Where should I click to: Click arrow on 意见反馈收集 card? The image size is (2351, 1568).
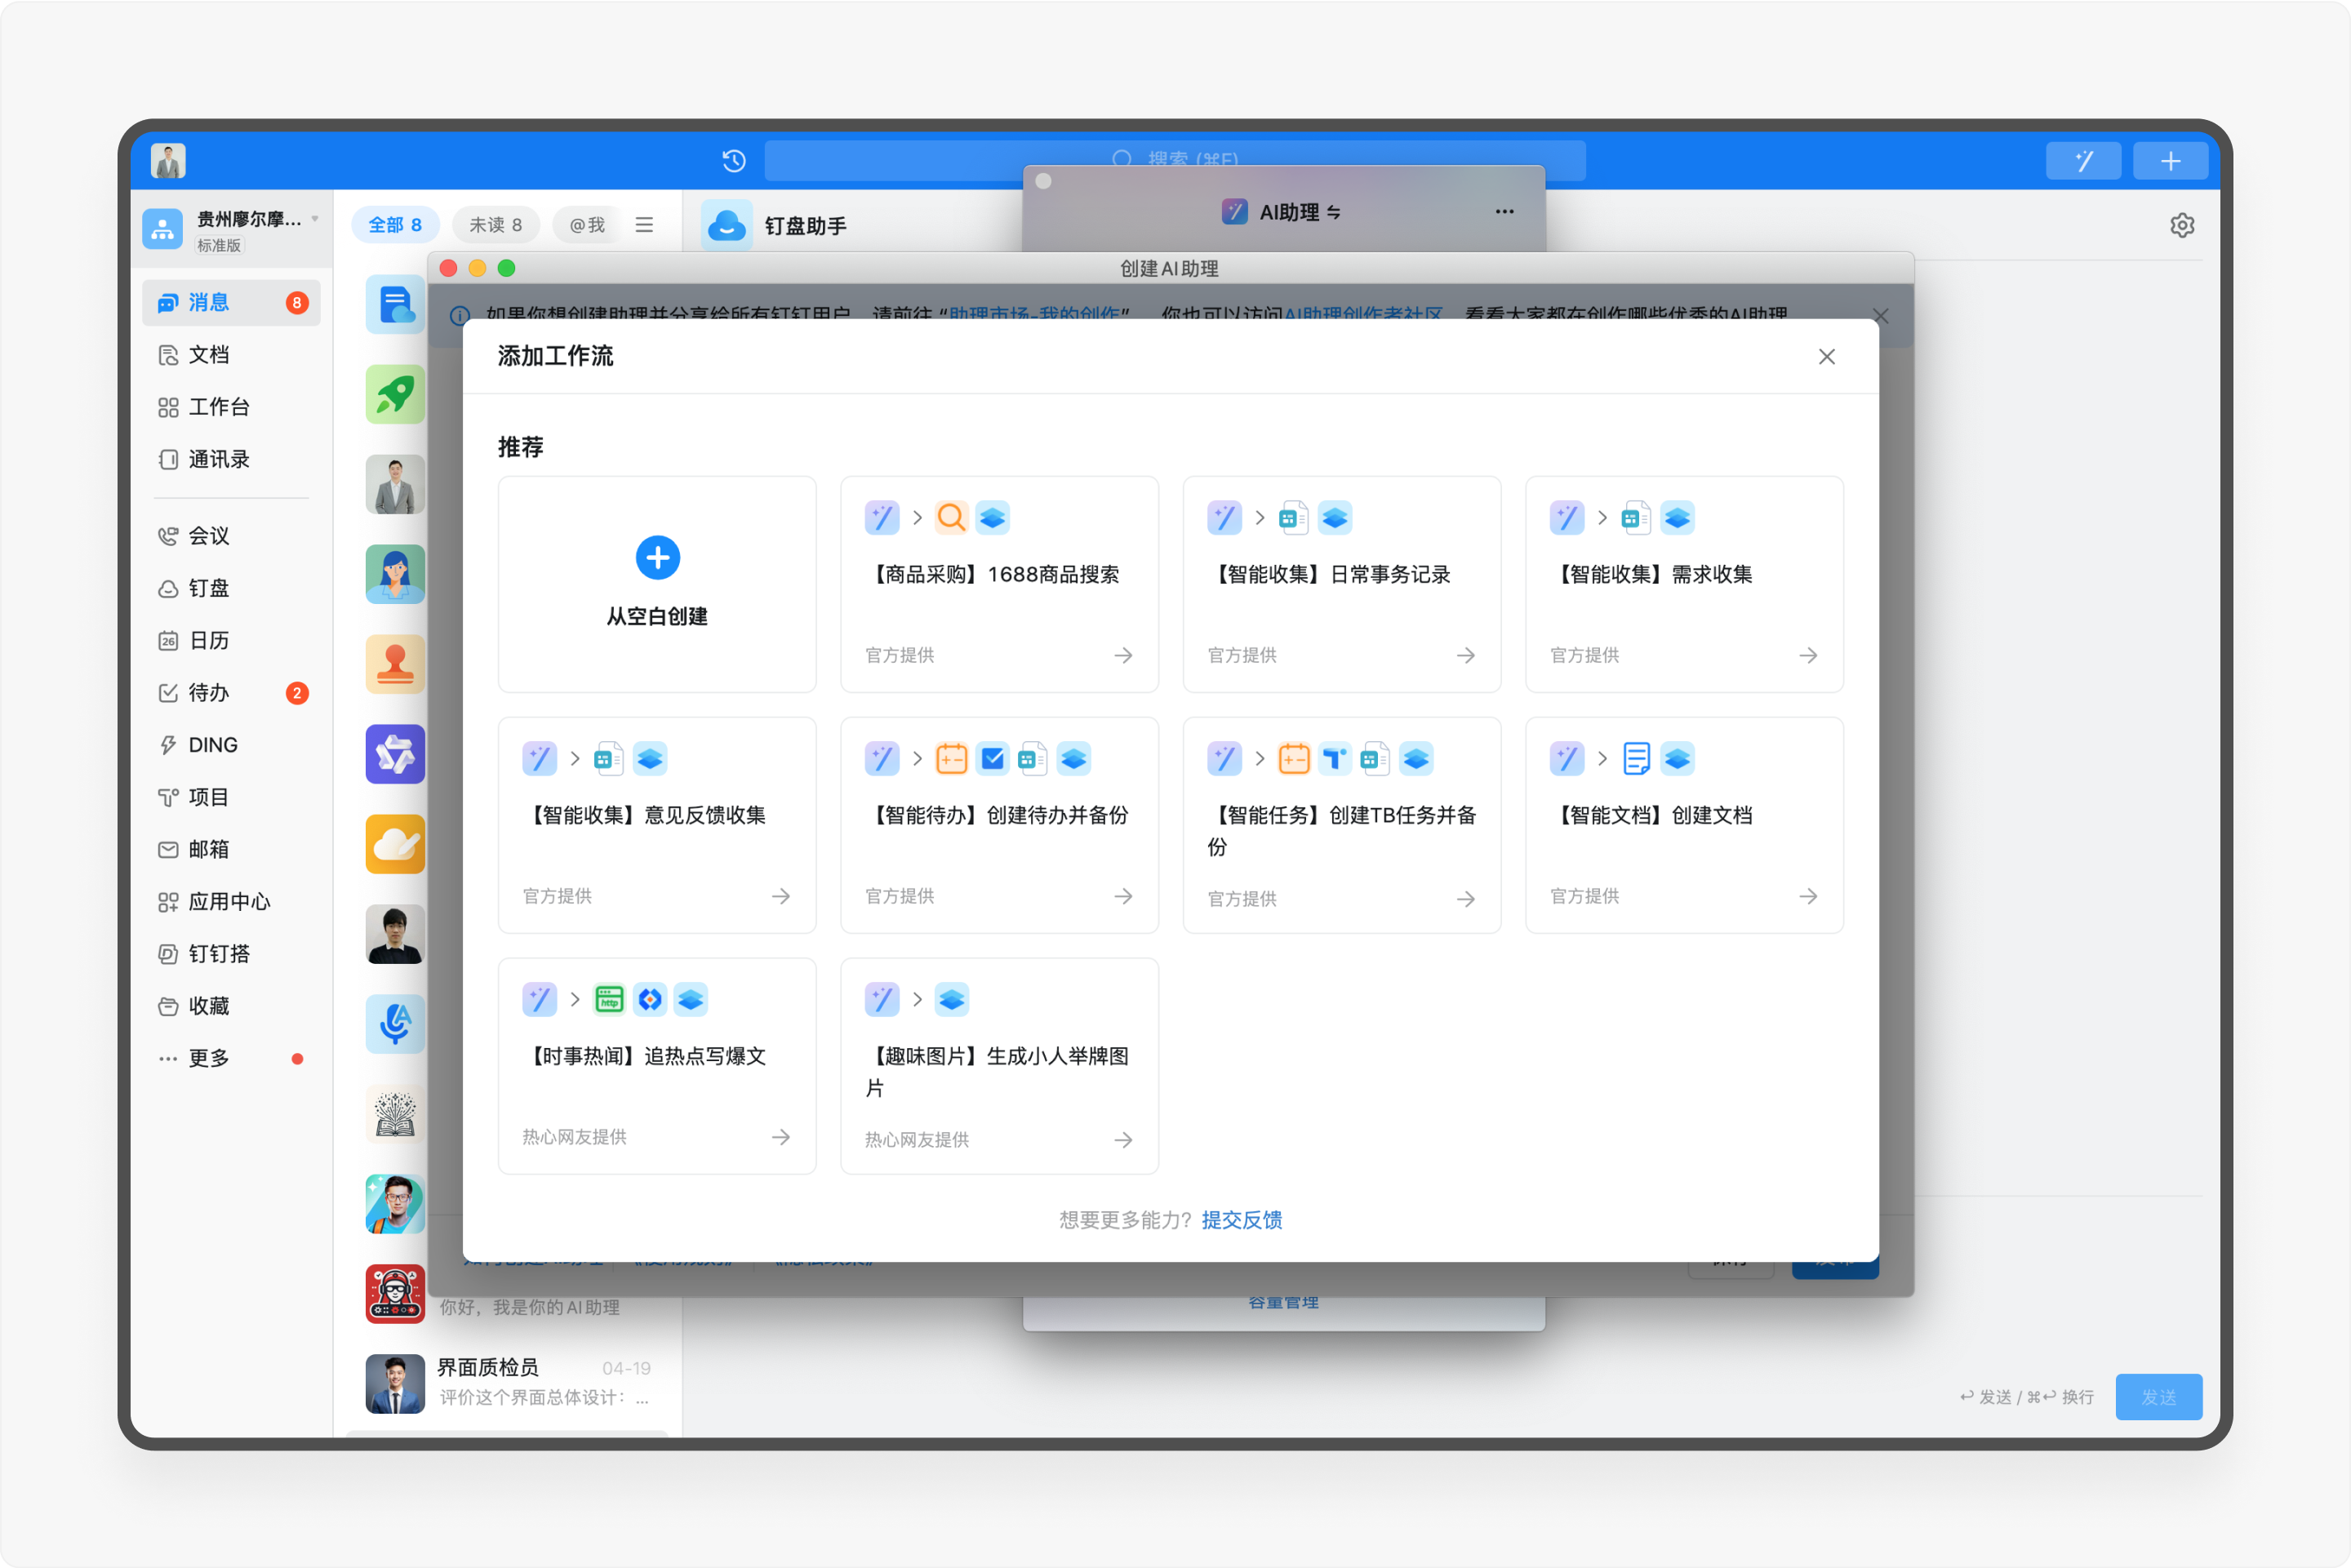coord(781,896)
